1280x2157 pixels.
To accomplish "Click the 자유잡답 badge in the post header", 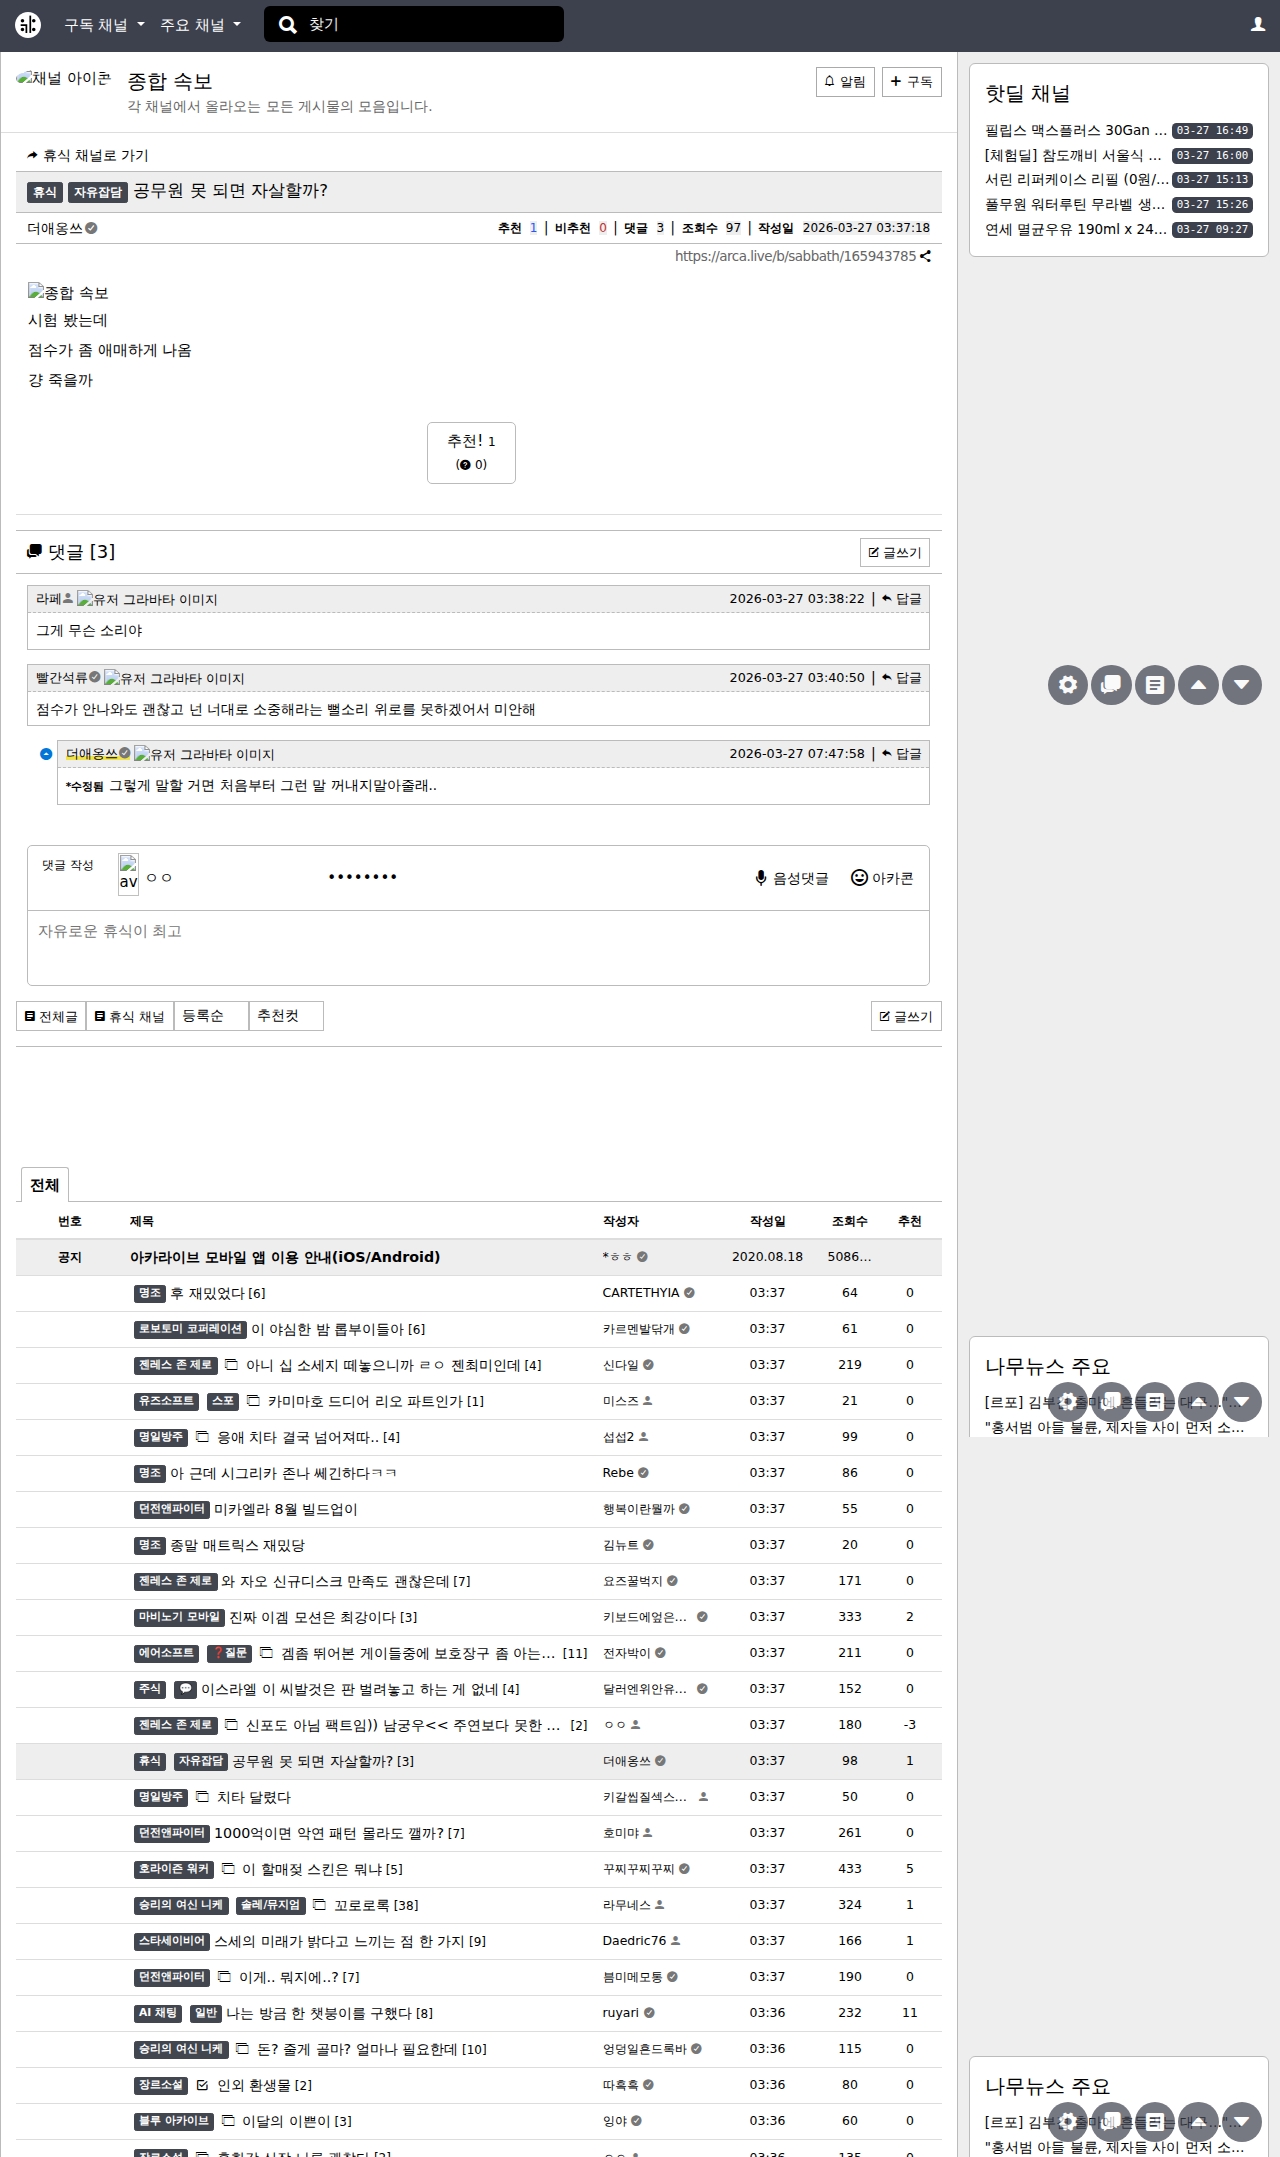I will coord(98,192).
